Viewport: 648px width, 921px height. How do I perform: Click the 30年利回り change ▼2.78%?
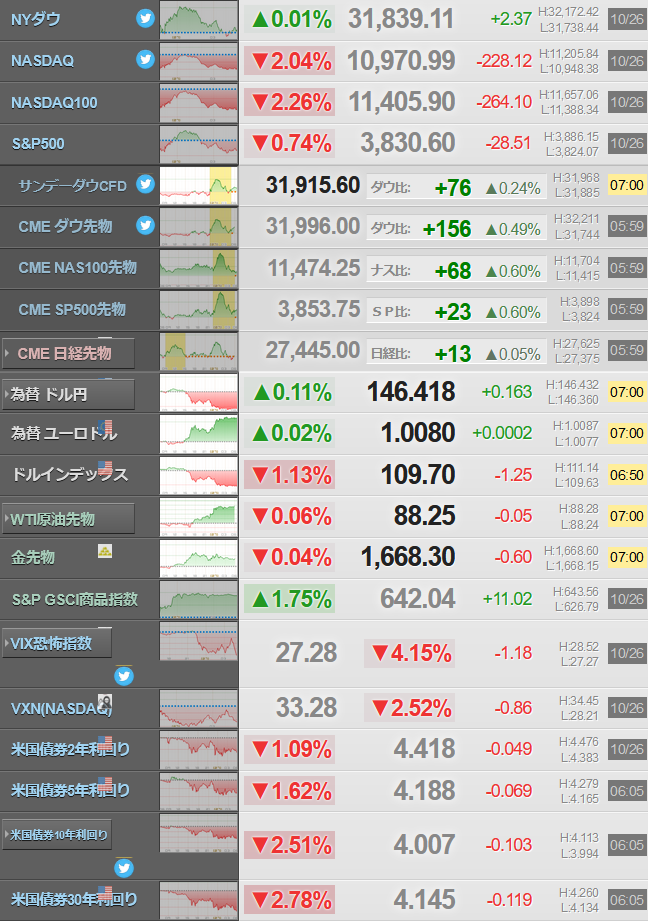pos(290,900)
